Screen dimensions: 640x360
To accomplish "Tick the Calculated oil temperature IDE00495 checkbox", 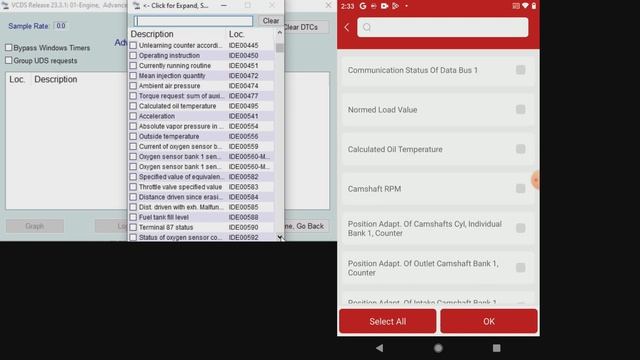I will tap(133, 106).
